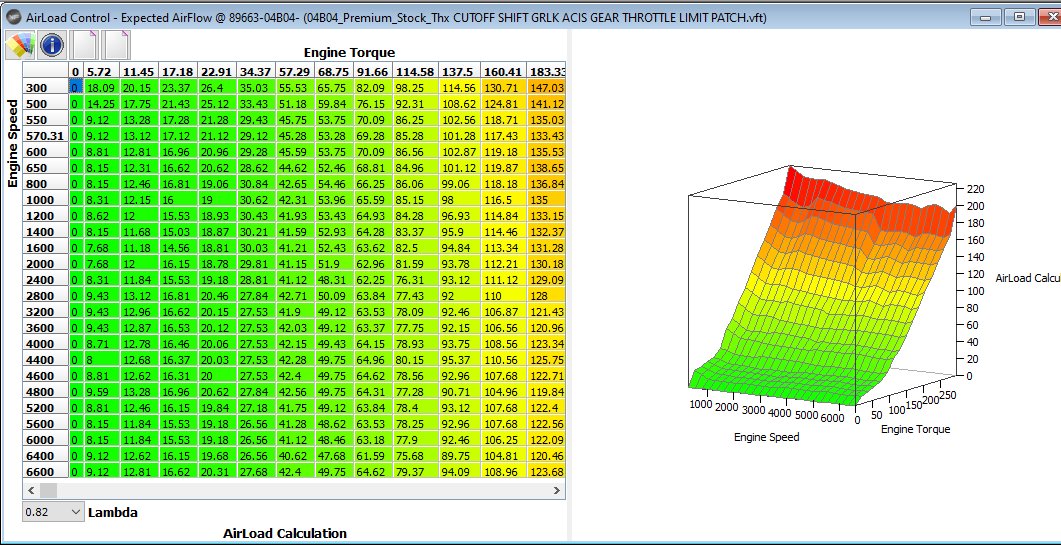Click the 5.72 Engine Torque column header
The height and width of the screenshot is (545, 1061).
tap(101, 71)
